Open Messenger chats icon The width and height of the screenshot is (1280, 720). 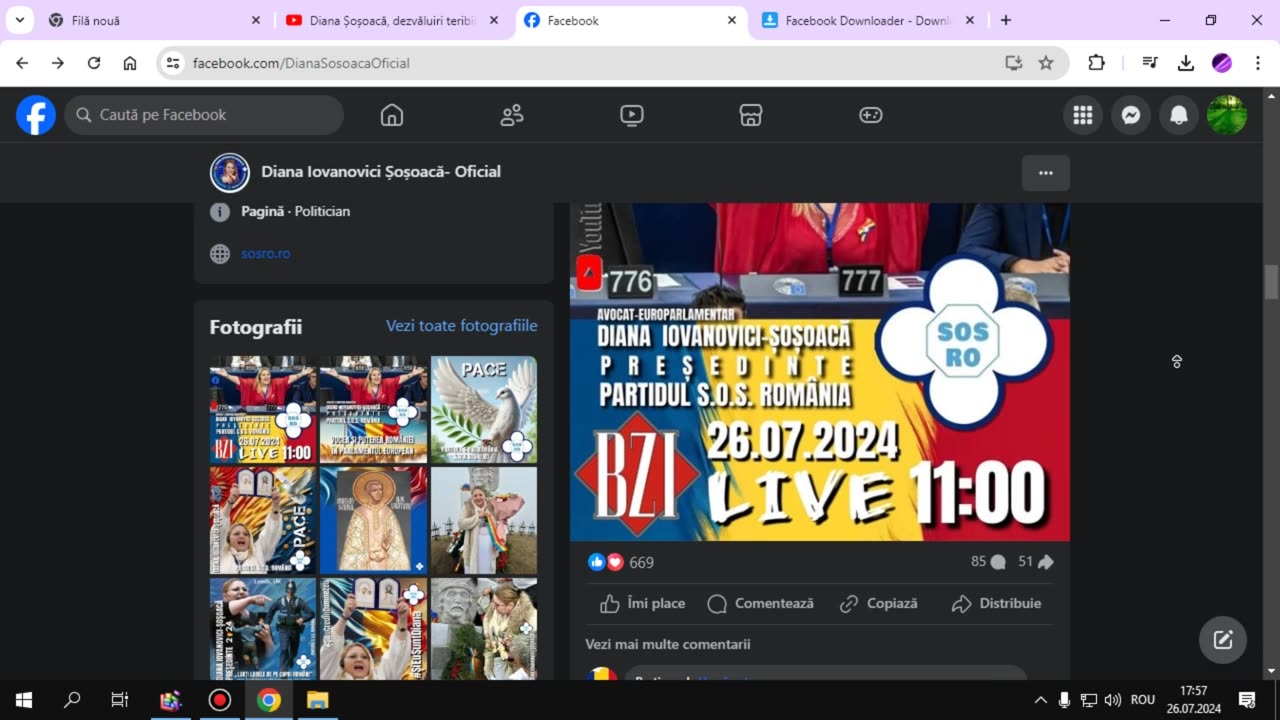pos(1131,115)
